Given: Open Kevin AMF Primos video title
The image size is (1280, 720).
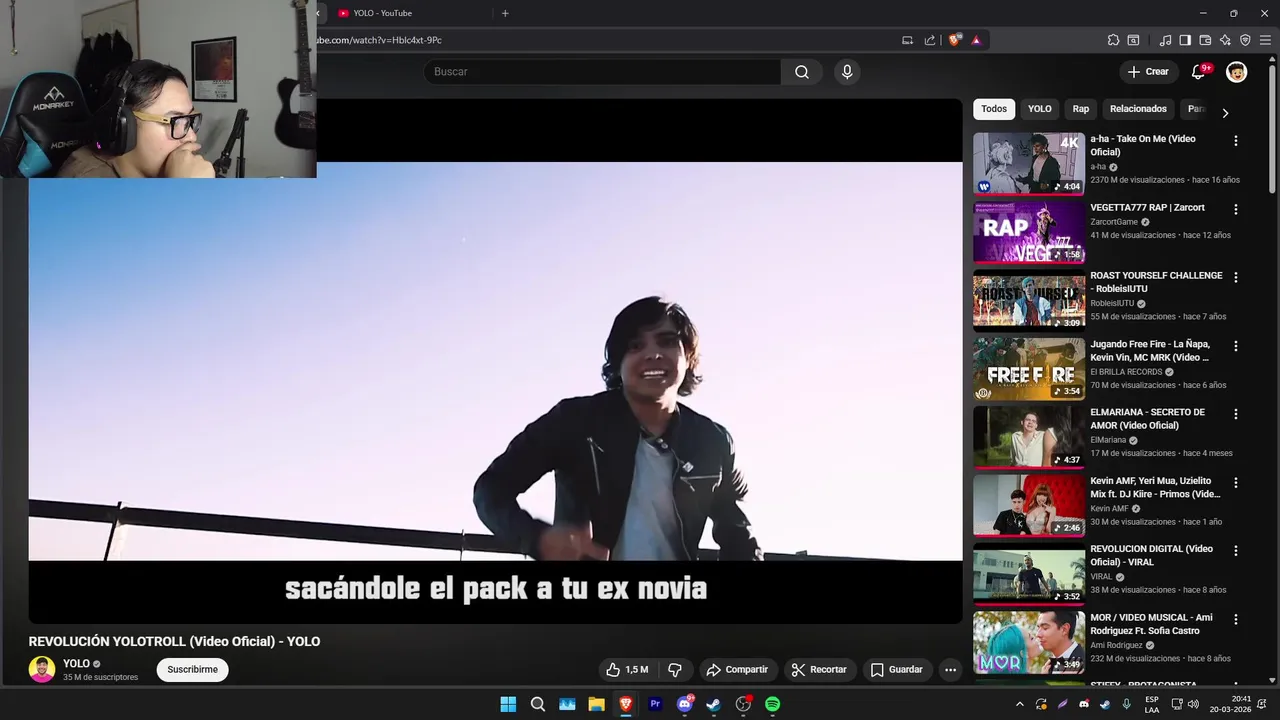Looking at the screenshot, I should point(1155,487).
